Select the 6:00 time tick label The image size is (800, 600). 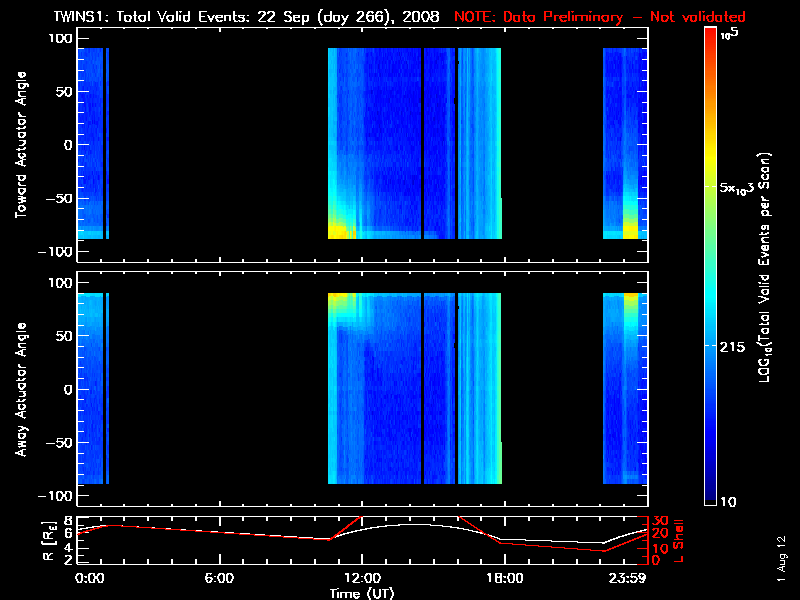click(219, 578)
